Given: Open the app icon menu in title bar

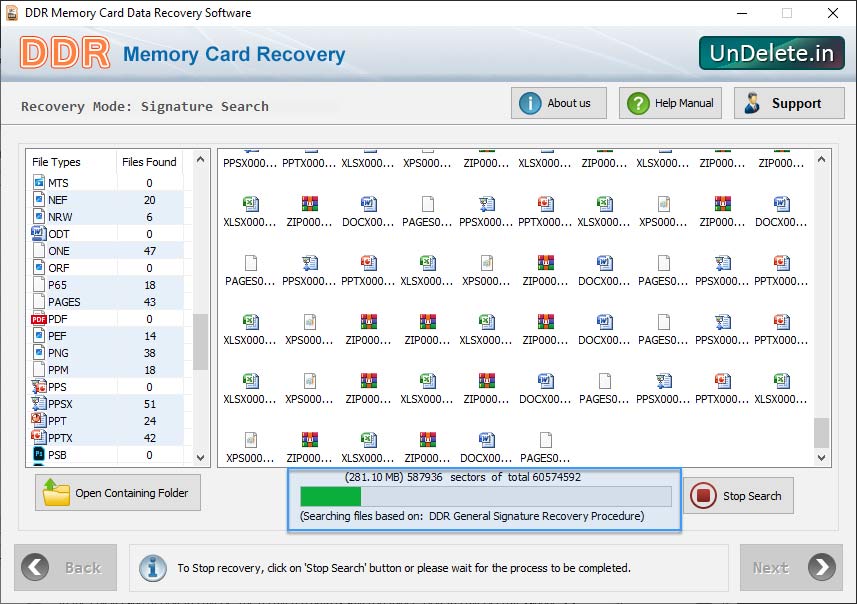Looking at the screenshot, I should click(11, 13).
